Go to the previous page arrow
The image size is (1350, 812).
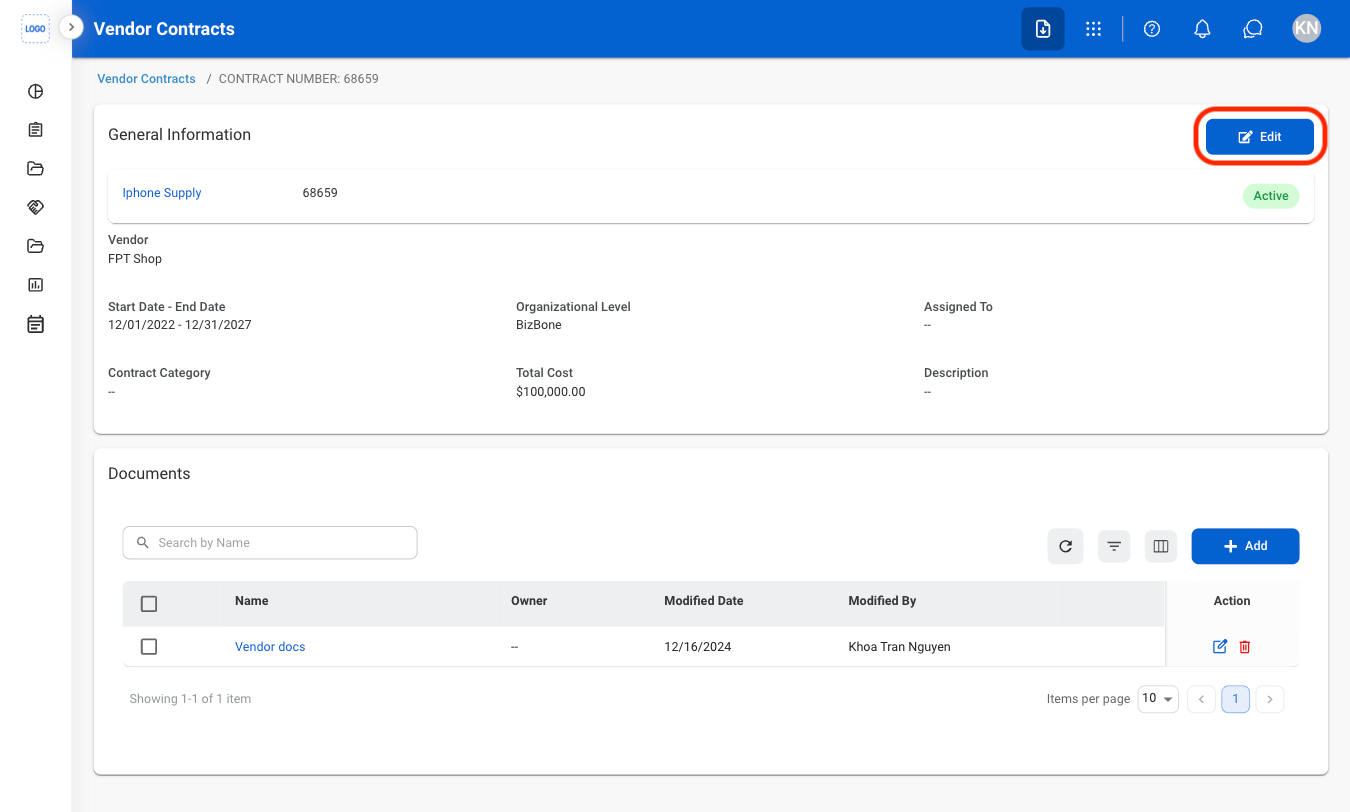coord(1201,699)
